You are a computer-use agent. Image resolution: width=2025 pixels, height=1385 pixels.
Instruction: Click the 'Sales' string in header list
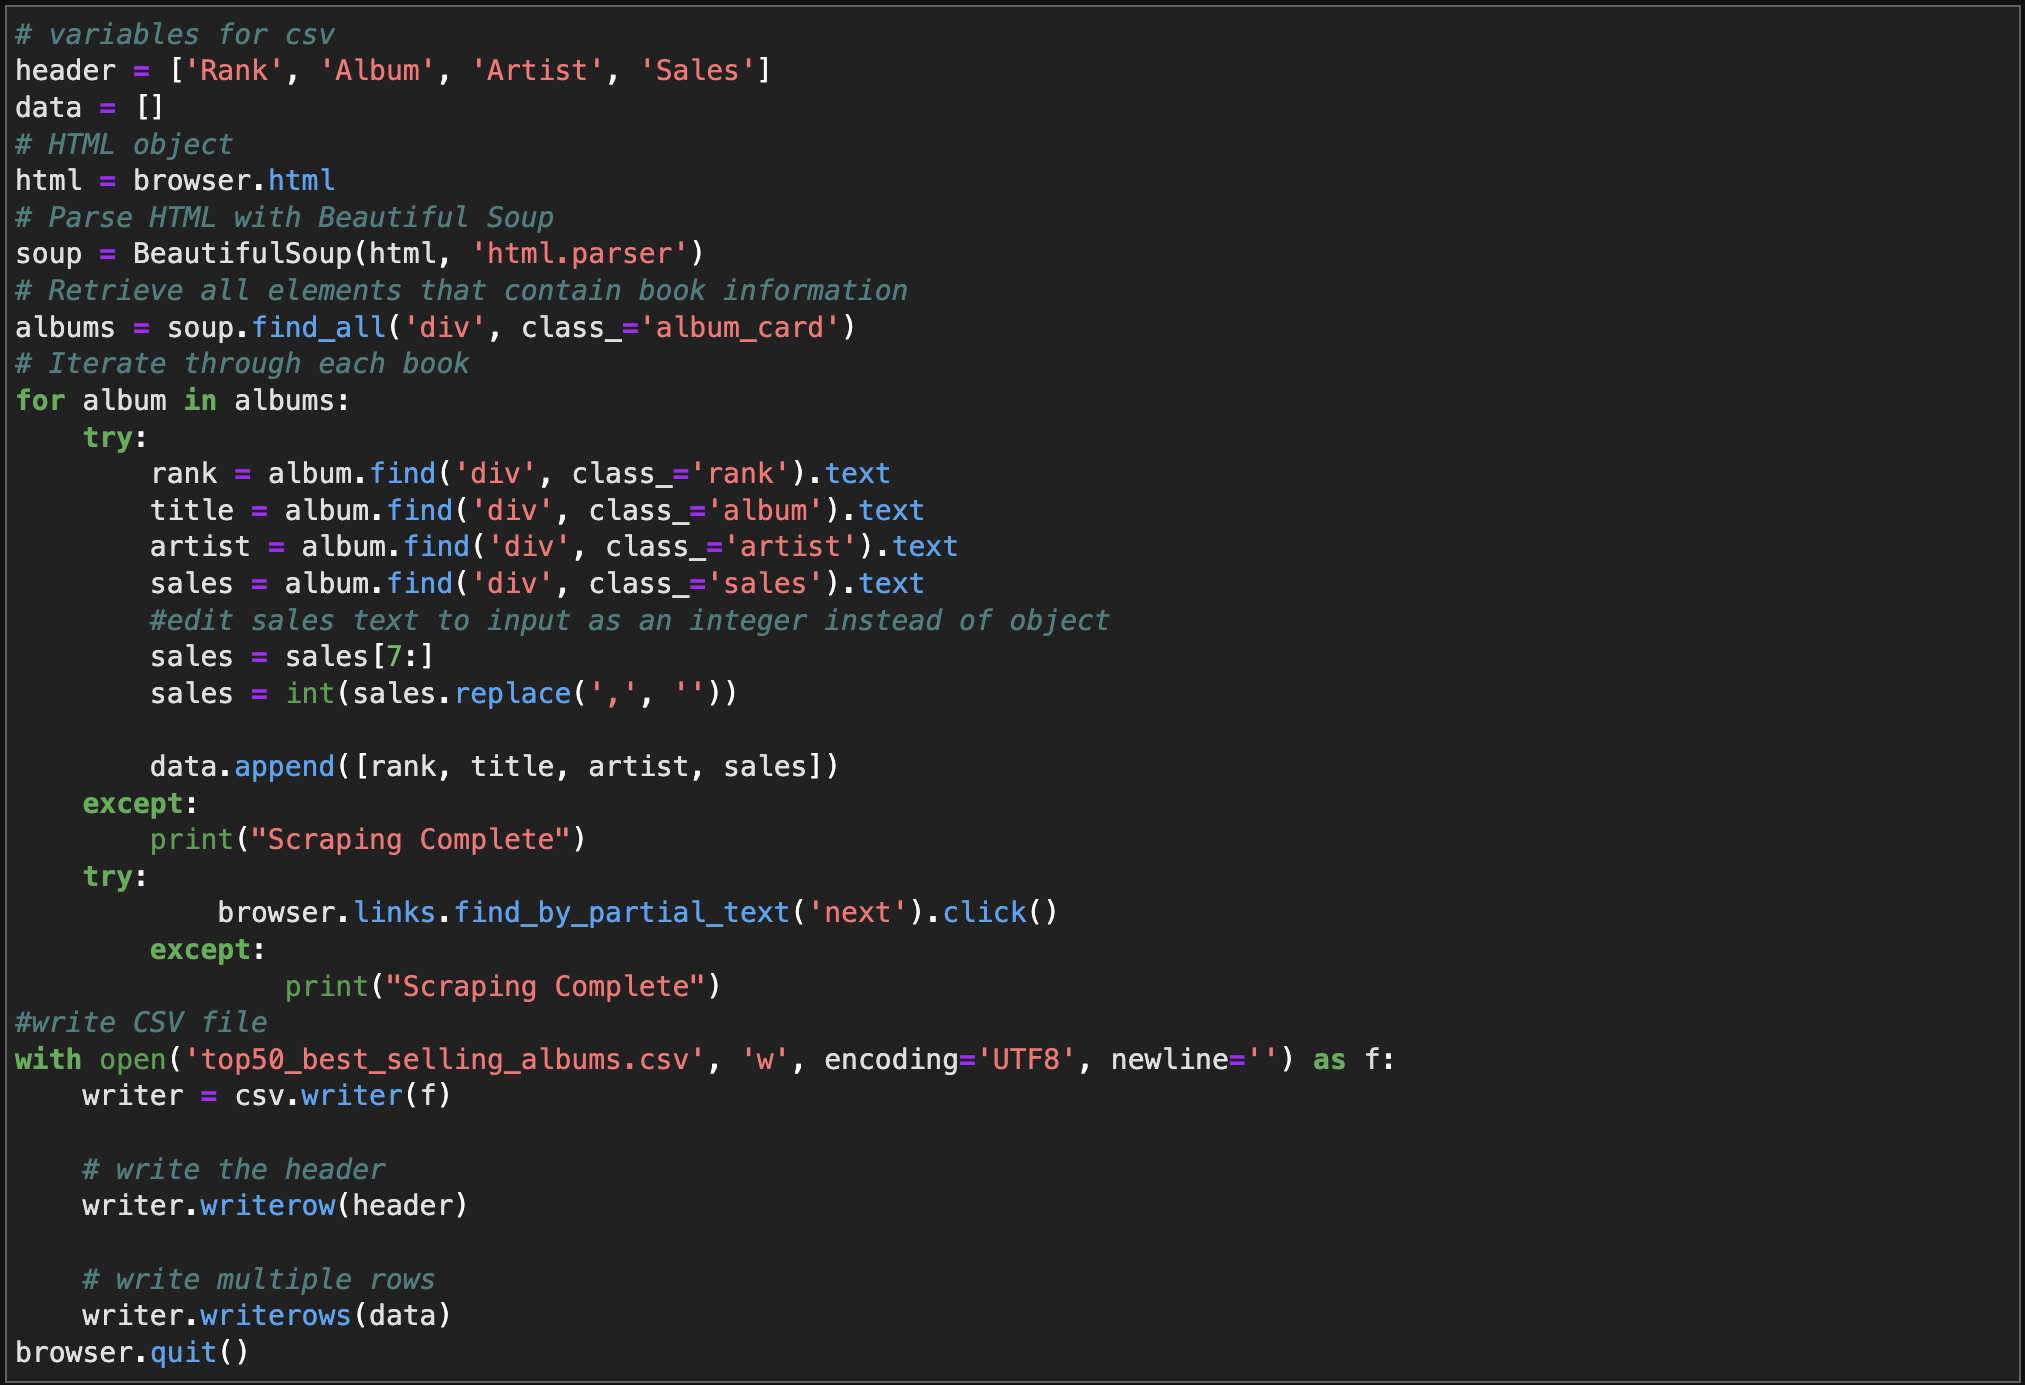pyautogui.click(x=697, y=71)
